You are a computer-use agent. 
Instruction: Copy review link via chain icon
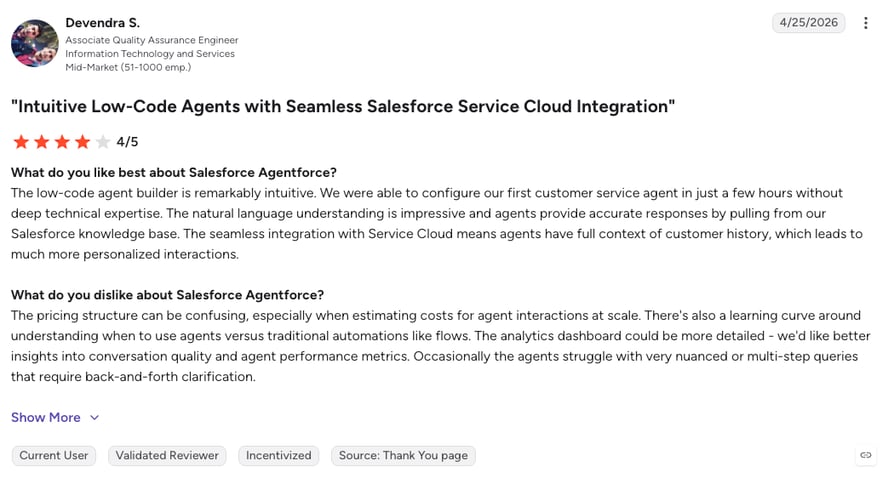click(865, 455)
